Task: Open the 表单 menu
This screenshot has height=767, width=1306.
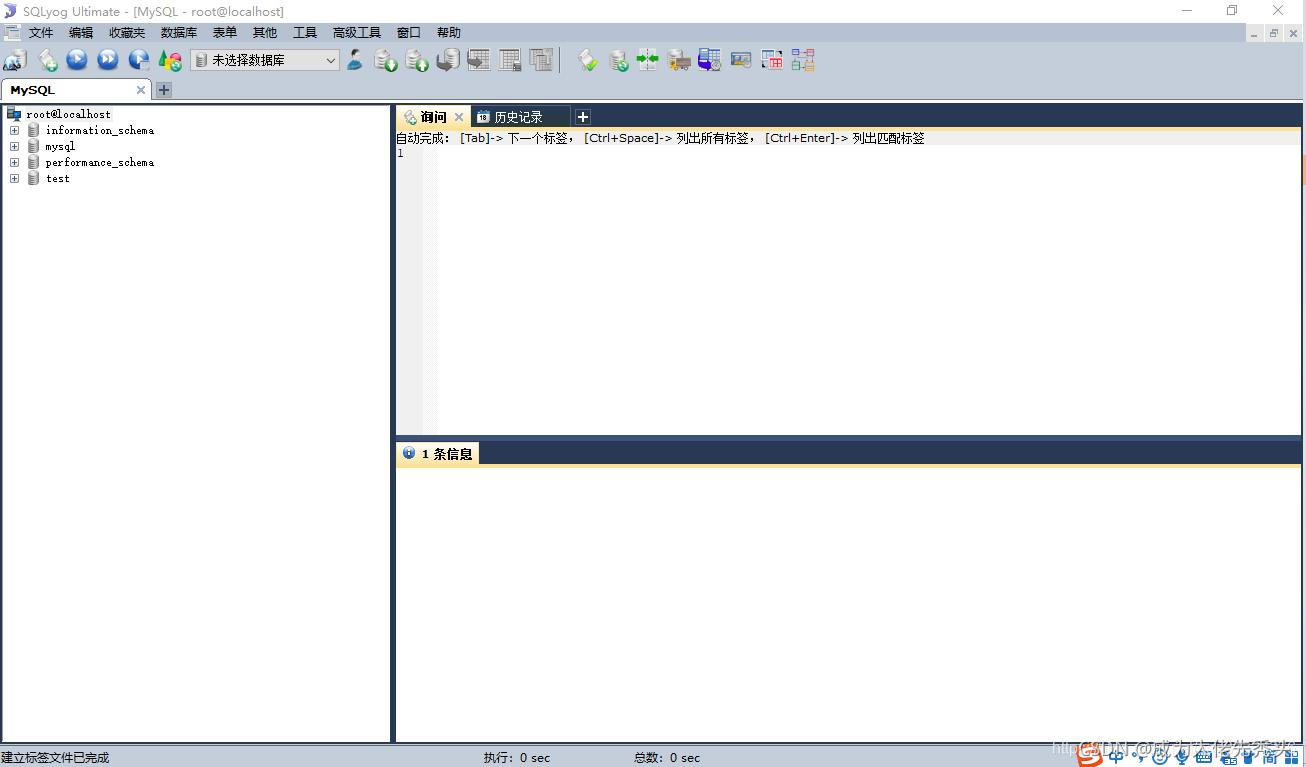Action: [225, 33]
